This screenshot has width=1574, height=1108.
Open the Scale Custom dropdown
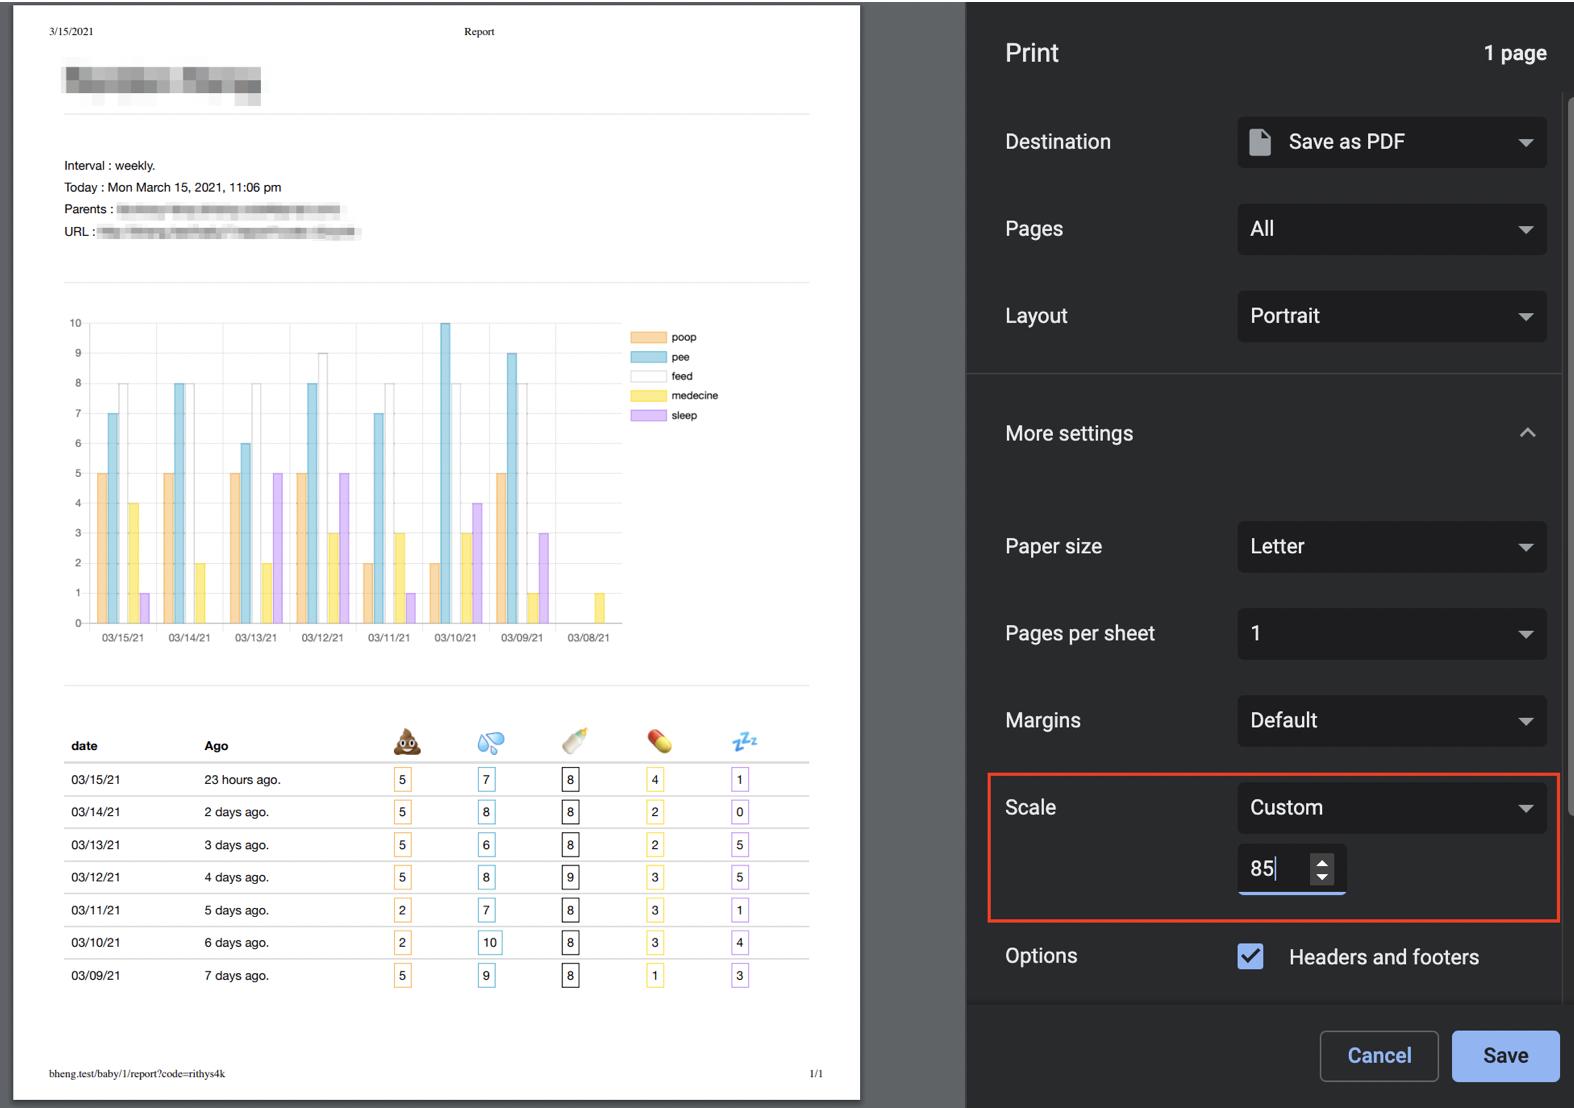[1391, 808]
